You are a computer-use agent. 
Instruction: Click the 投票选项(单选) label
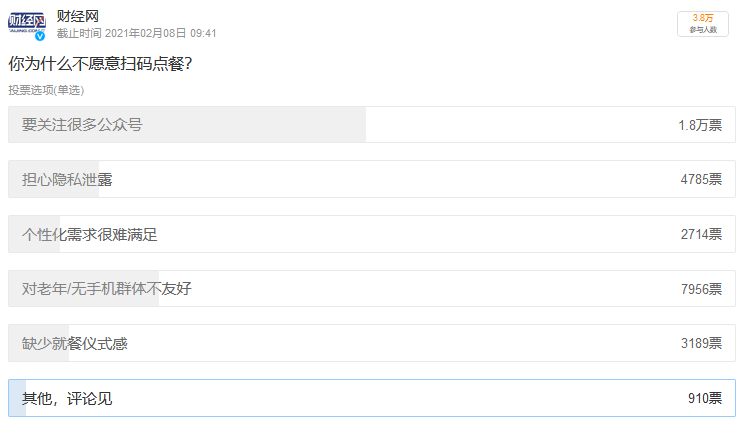(46, 90)
